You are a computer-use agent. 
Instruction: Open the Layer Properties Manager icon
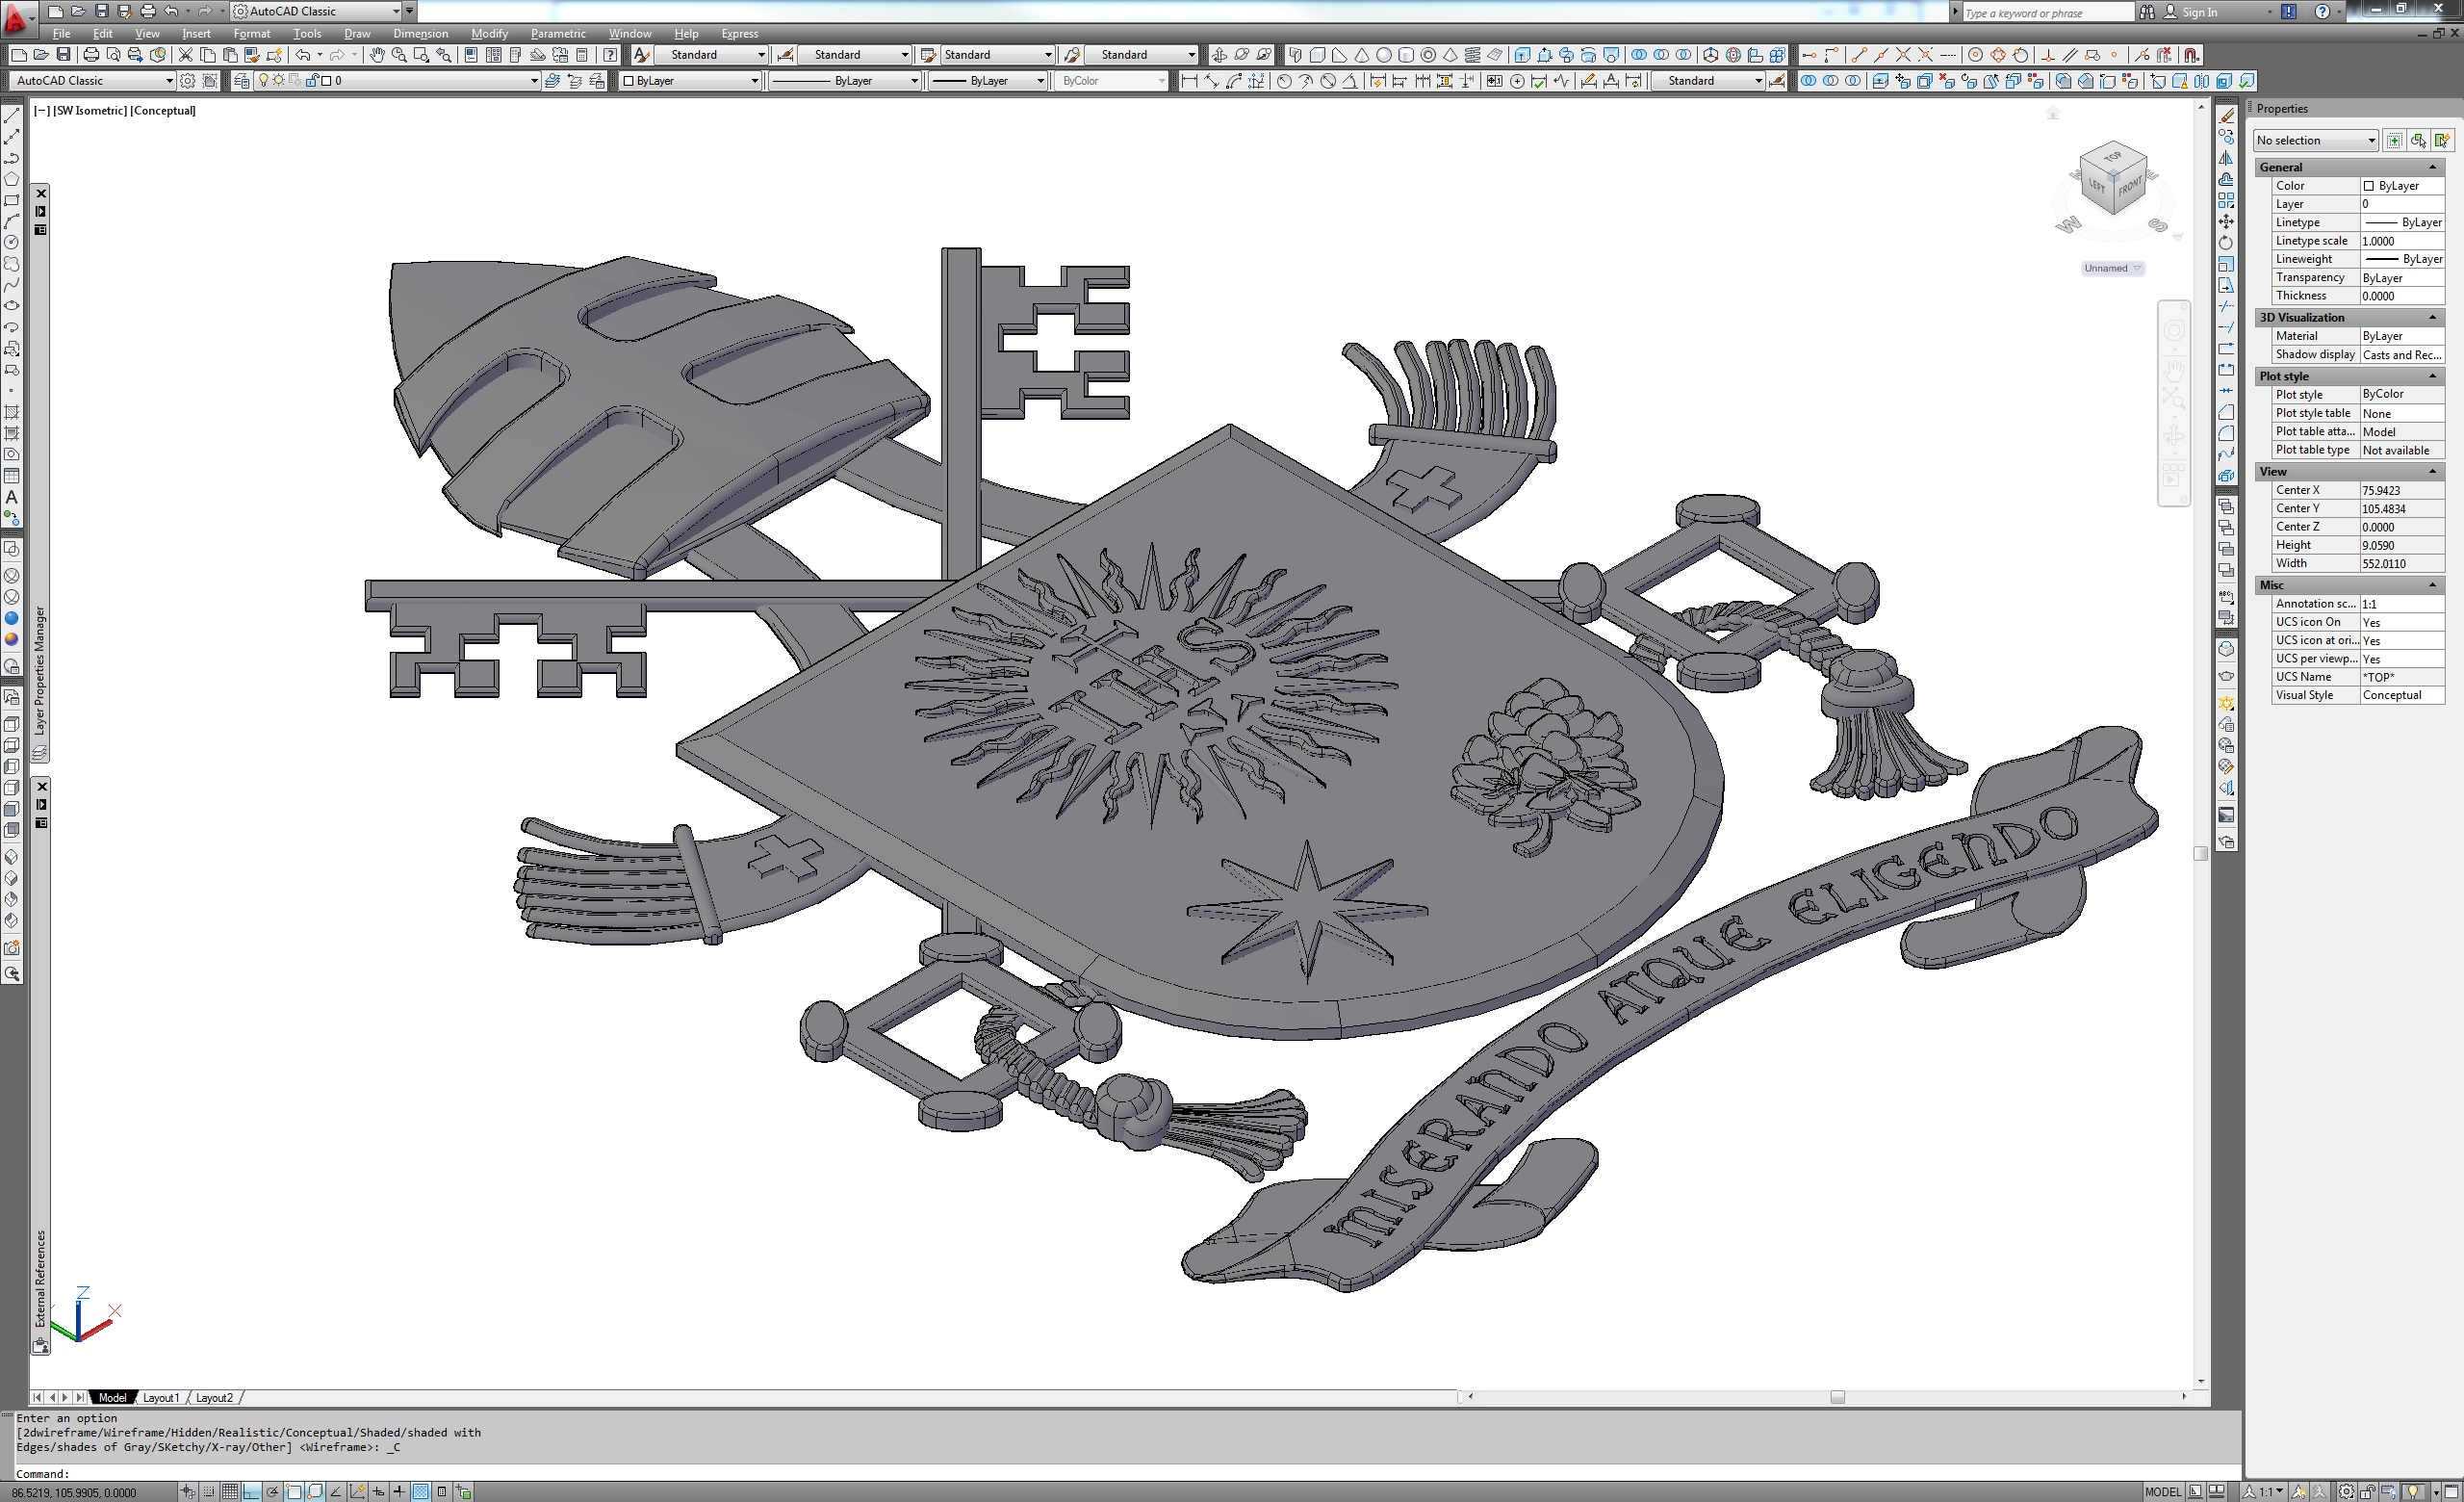241,81
